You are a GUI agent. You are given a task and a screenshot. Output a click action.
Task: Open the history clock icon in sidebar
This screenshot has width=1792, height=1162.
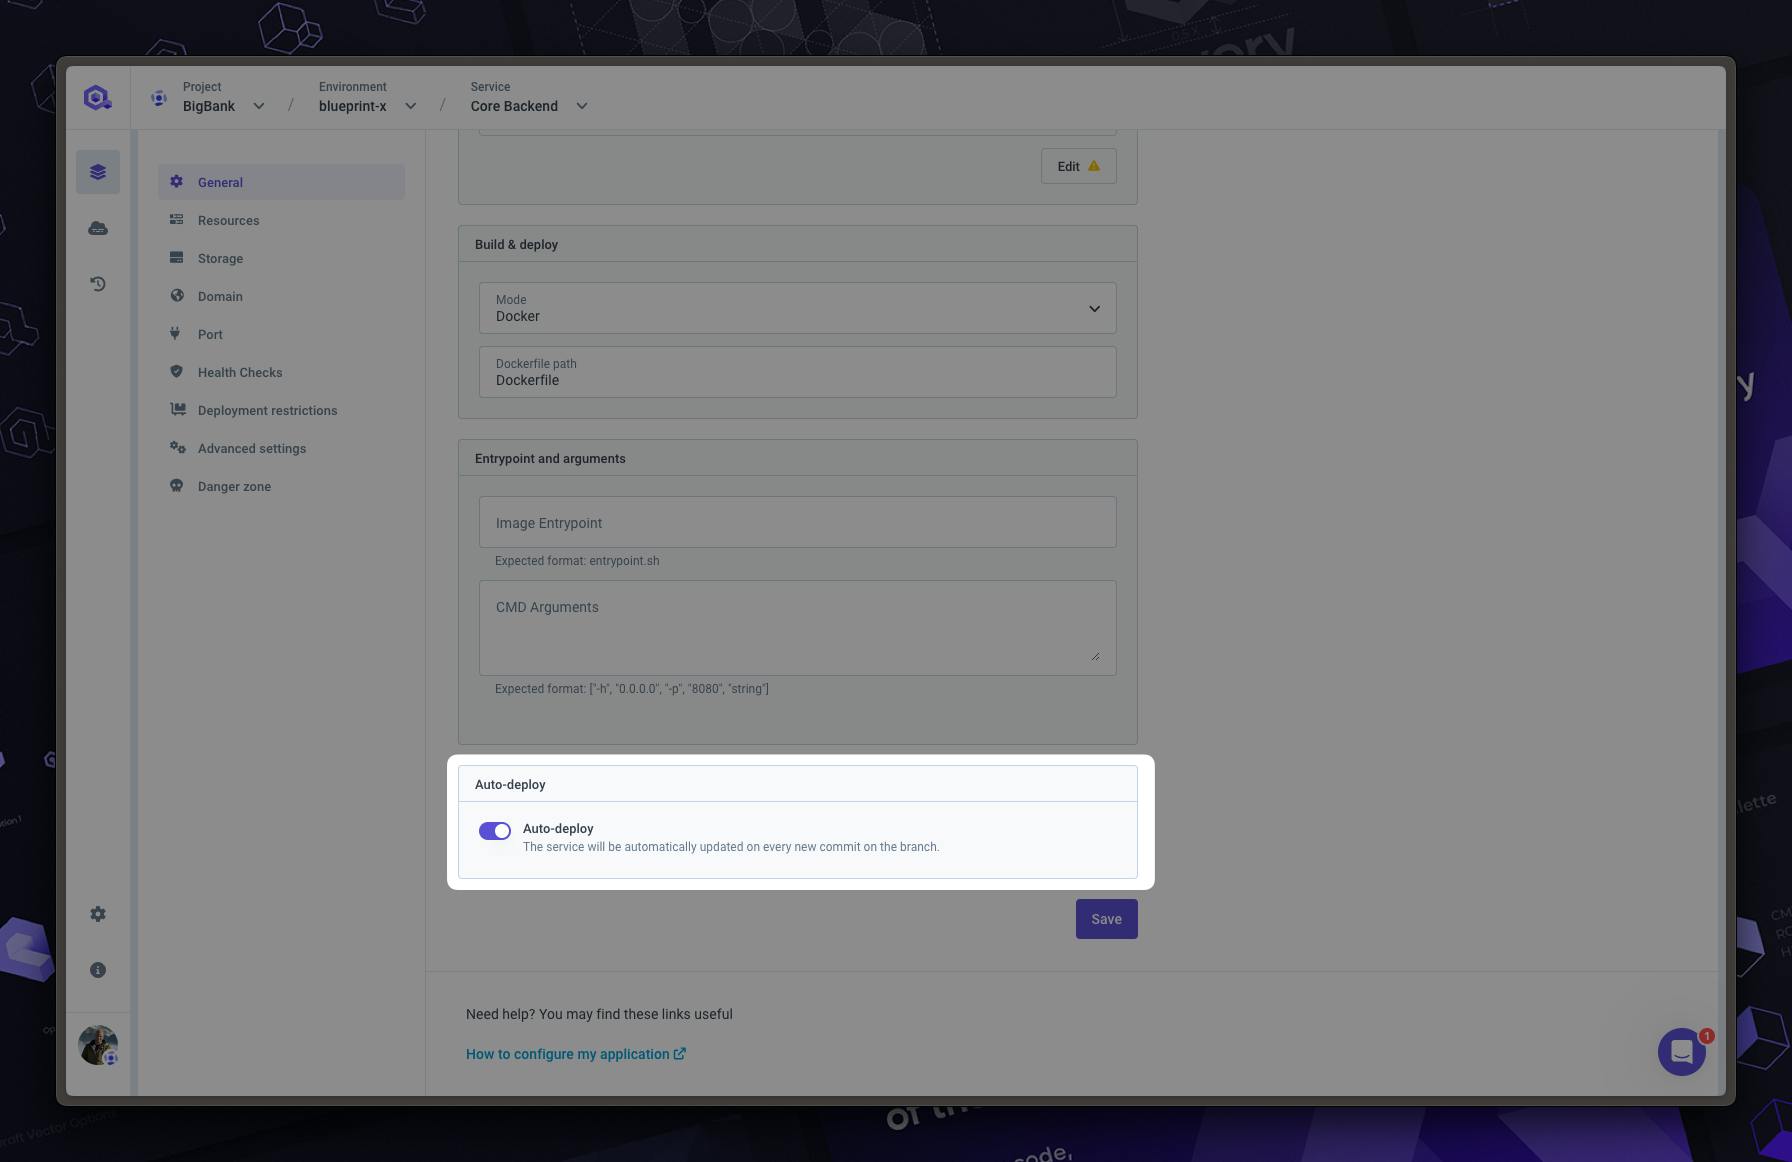tap(98, 284)
